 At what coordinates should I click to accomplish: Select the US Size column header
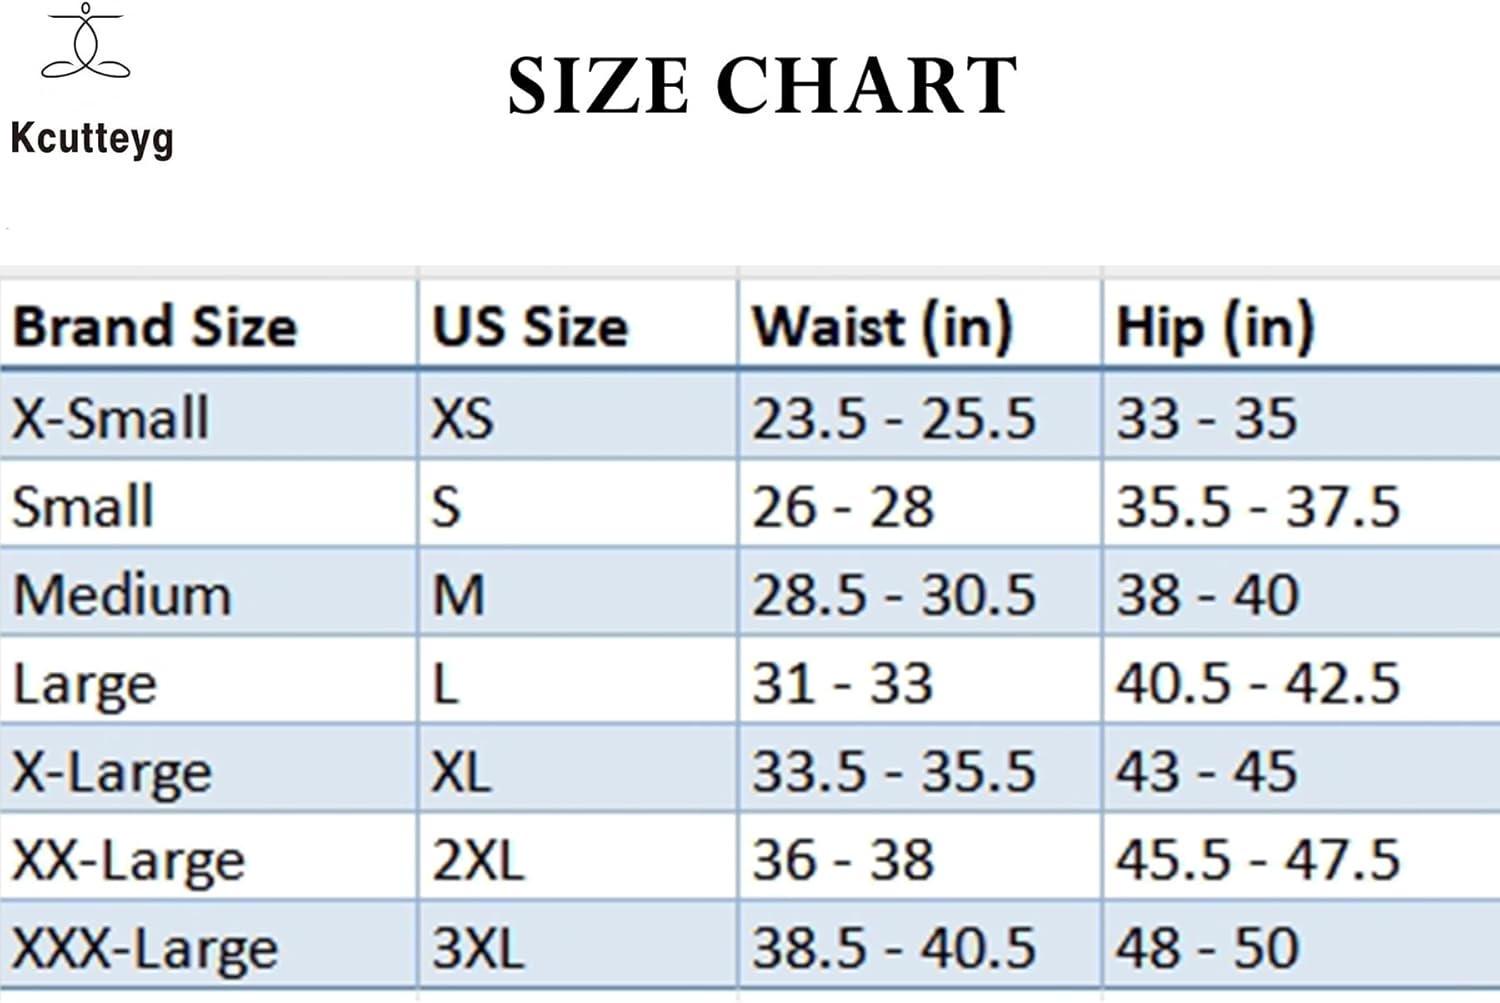[530, 327]
